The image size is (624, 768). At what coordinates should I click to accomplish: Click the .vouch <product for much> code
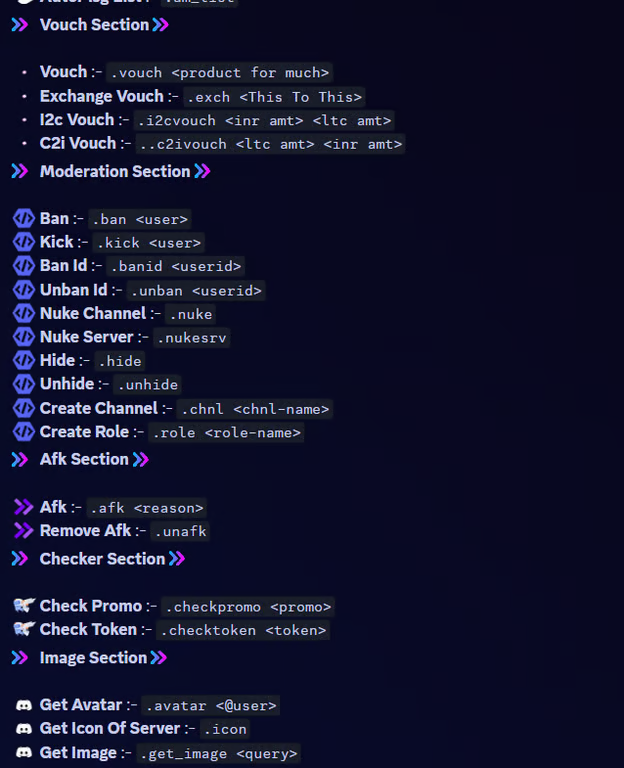pos(218,72)
